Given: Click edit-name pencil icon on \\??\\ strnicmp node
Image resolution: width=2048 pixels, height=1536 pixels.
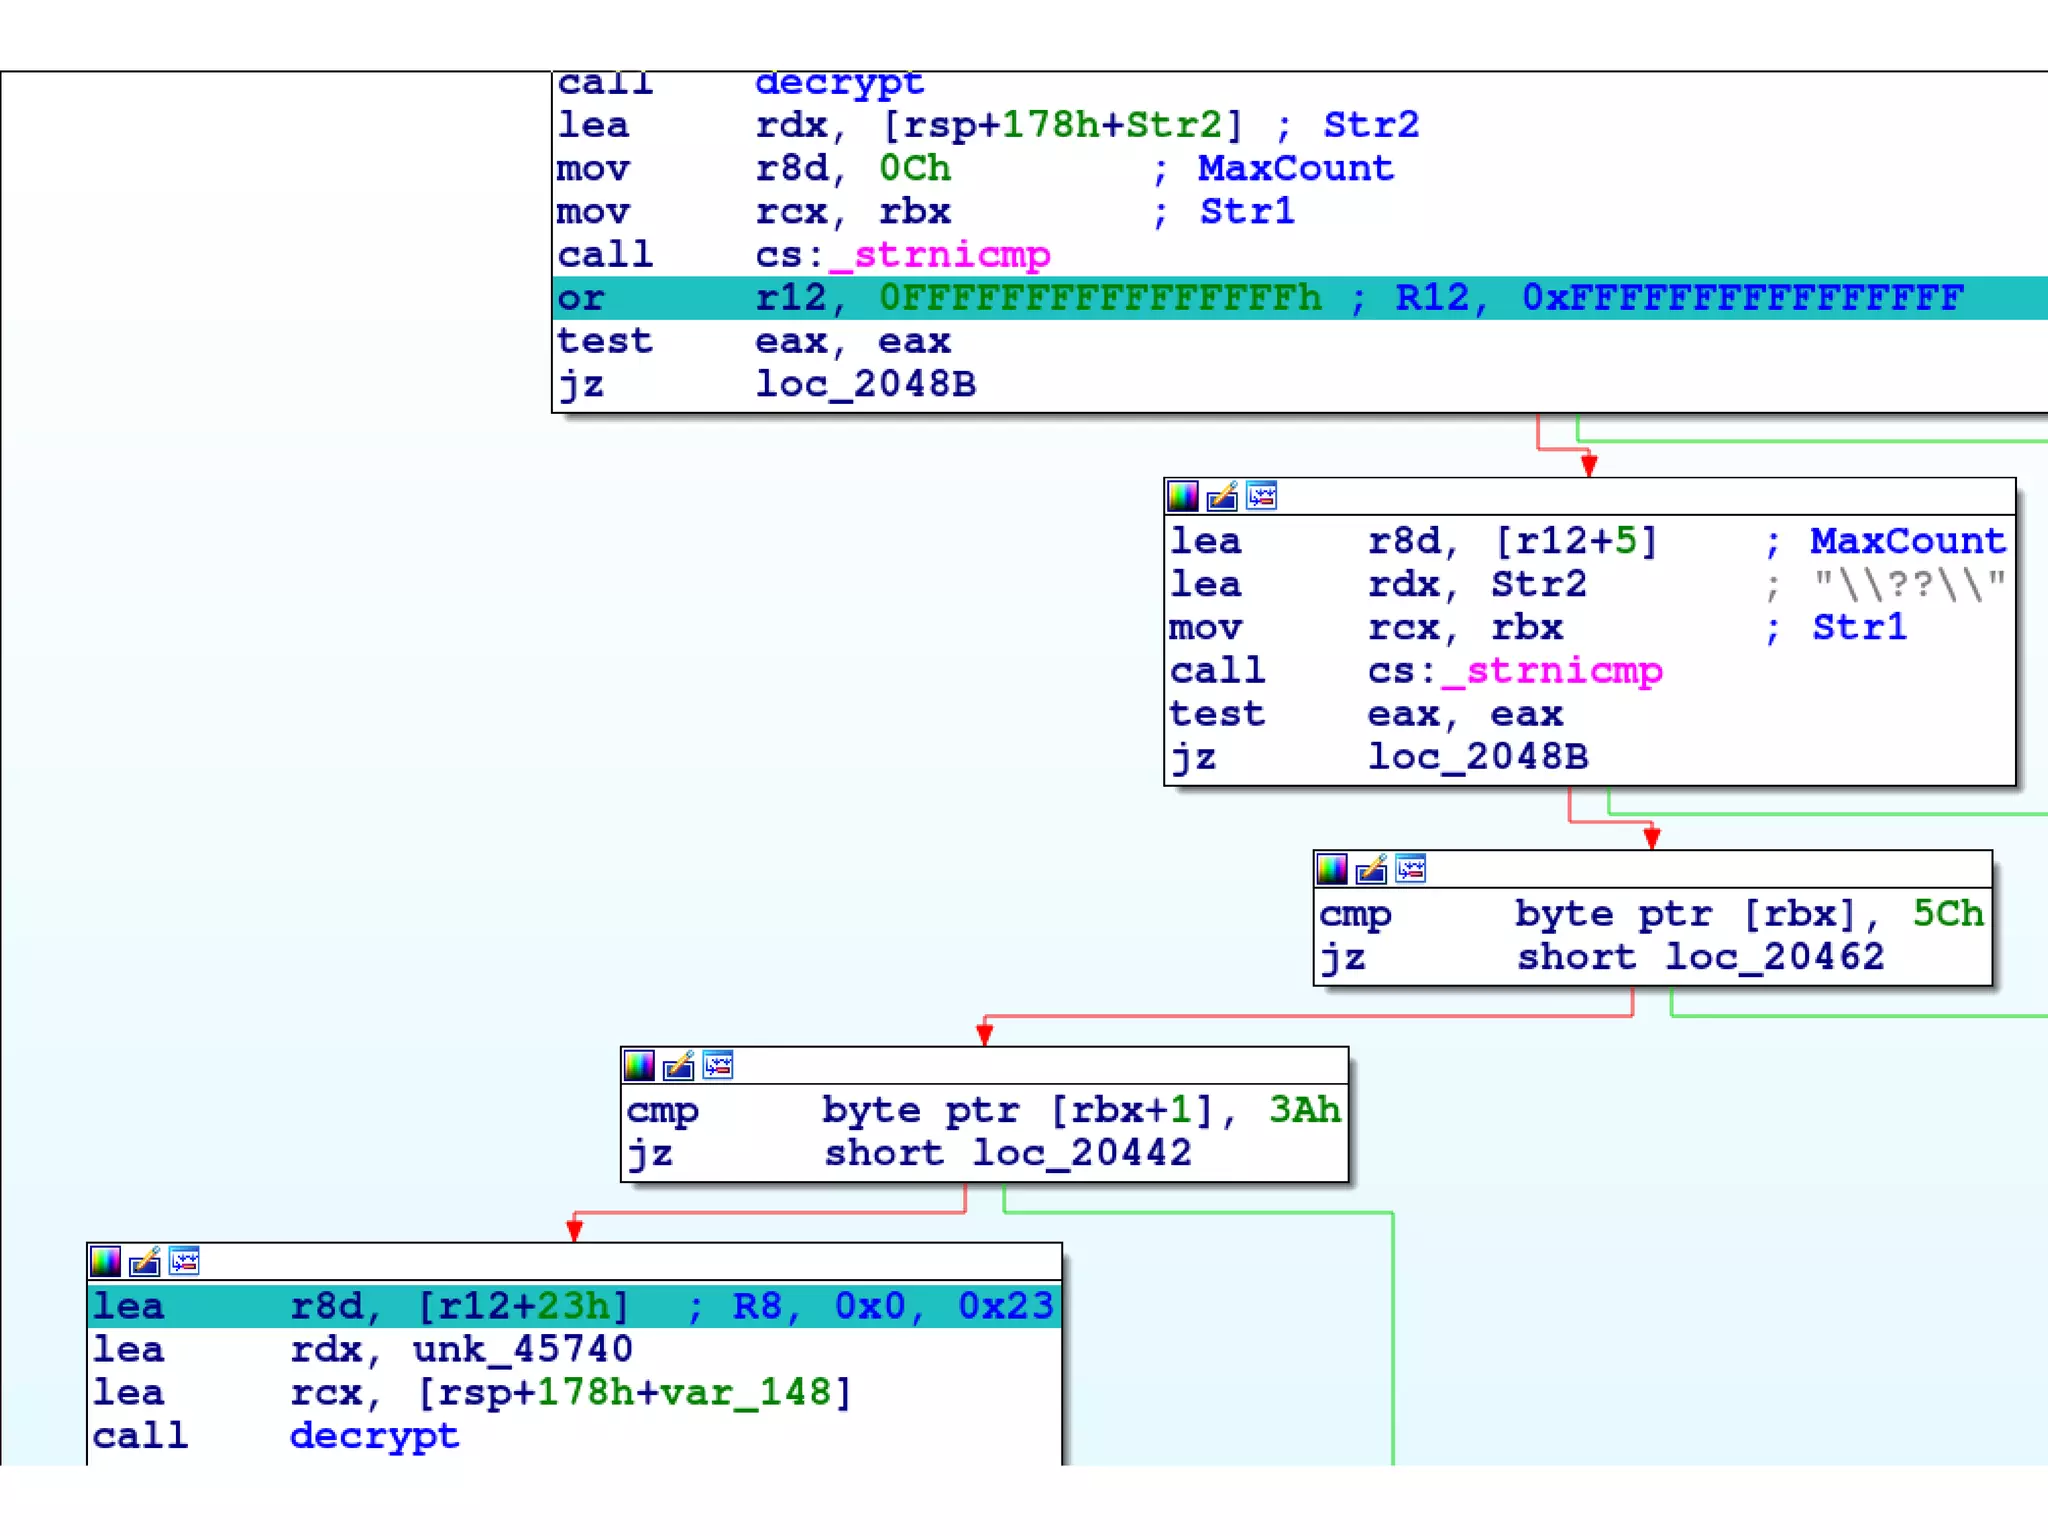Looking at the screenshot, I should [x=1222, y=496].
